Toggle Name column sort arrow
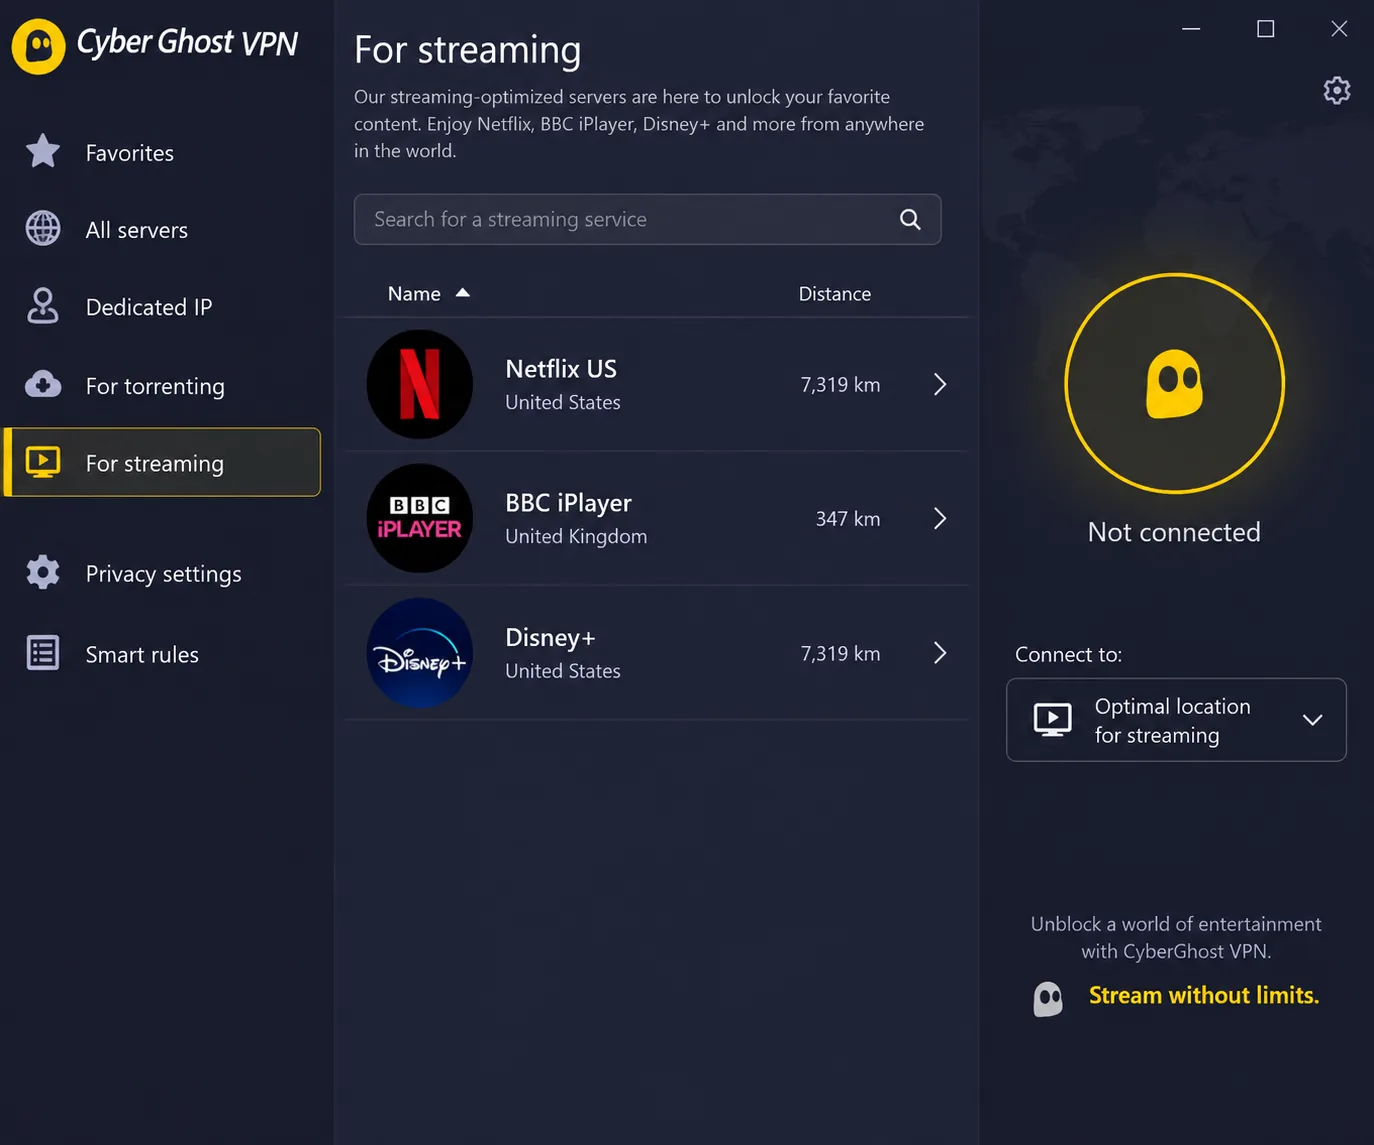Image resolution: width=1374 pixels, height=1145 pixels. pyautogui.click(x=462, y=293)
